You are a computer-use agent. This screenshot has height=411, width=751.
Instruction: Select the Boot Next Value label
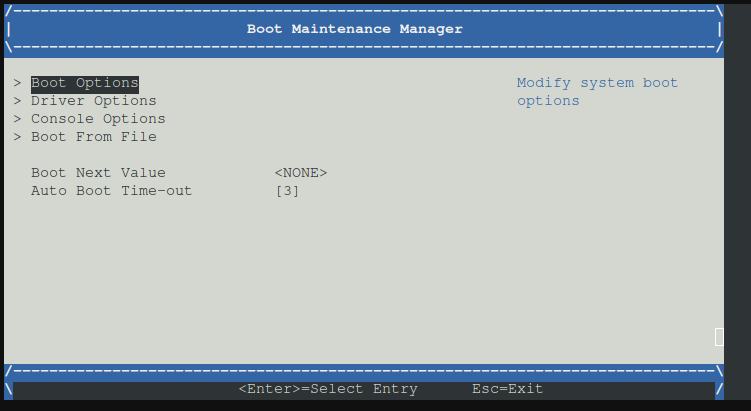tap(98, 173)
